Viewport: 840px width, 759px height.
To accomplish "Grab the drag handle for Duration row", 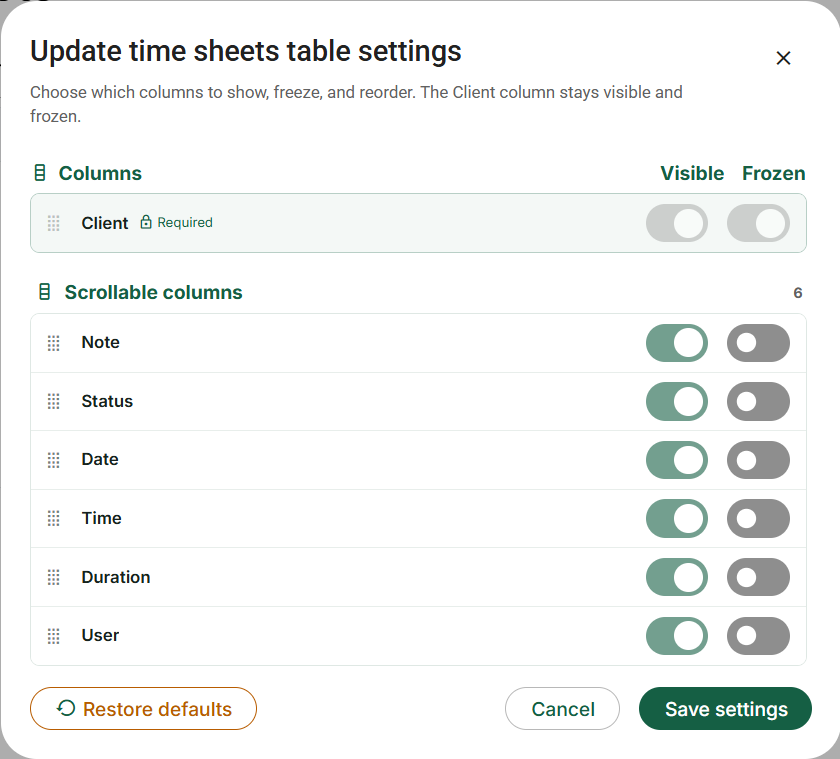I will [x=54, y=577].
